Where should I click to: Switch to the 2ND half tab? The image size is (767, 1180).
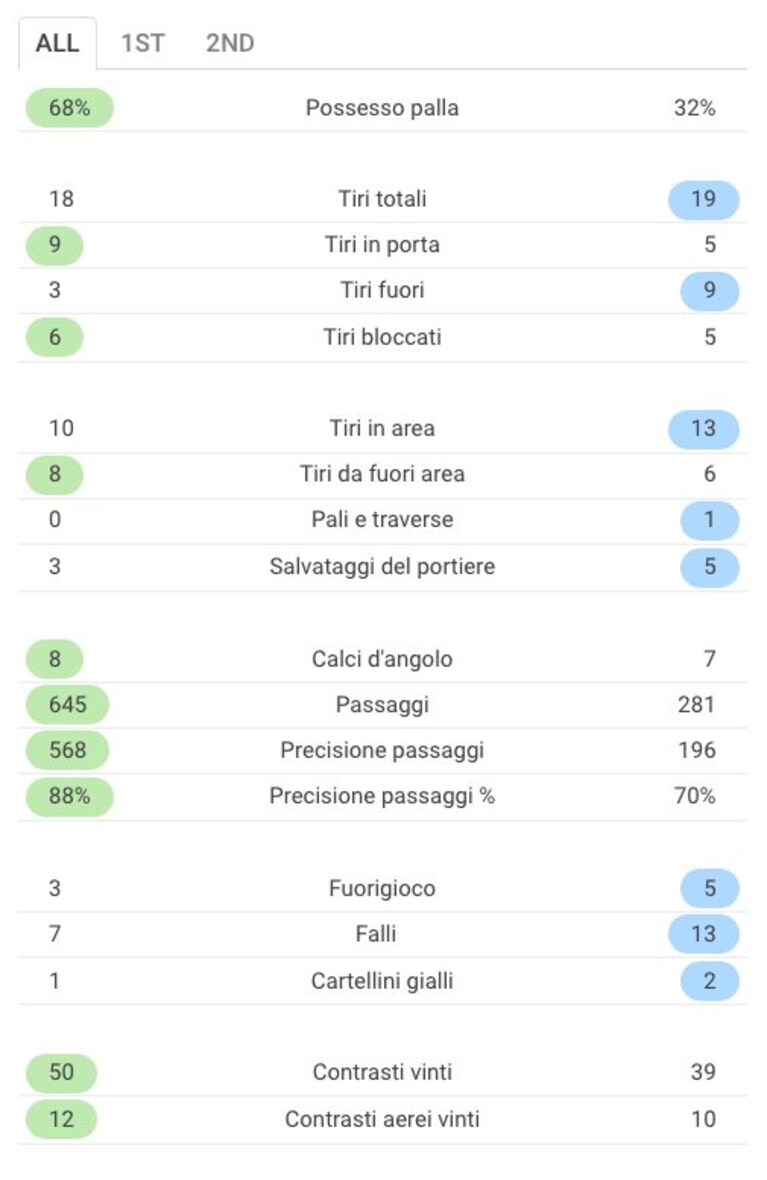230,43
